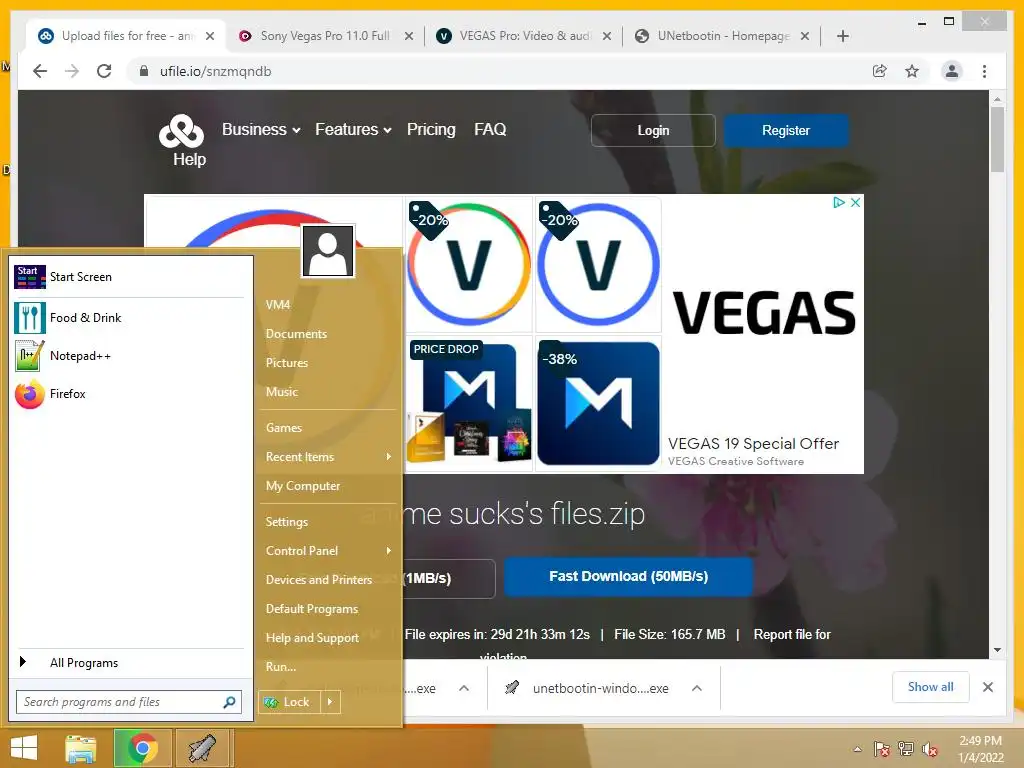Click the Action Center flag icon
This screenshot has height=768, width=1024.
tap(882, 749)
